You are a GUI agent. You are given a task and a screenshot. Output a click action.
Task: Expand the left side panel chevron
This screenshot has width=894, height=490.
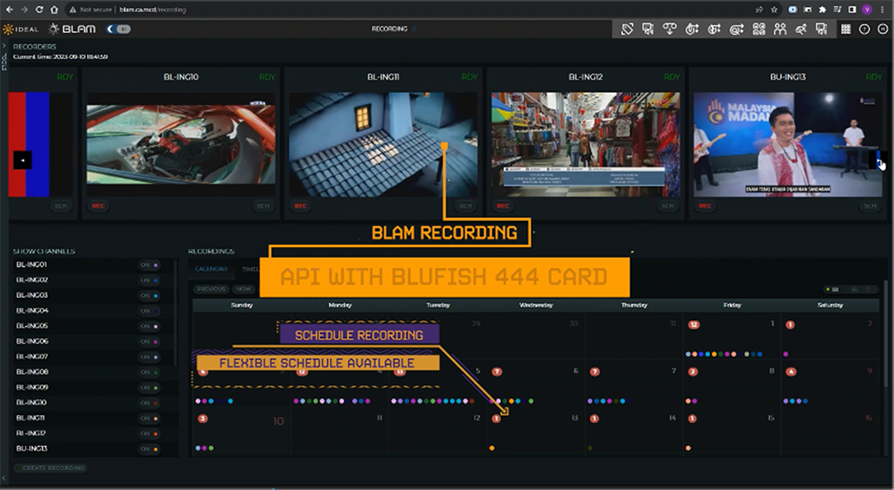pos(4,46)
